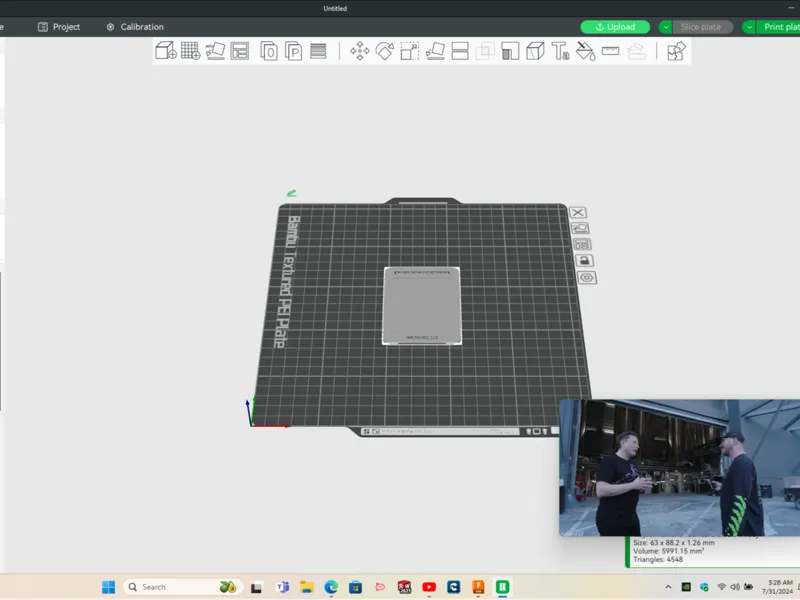The height and width of the screenshot is (600, 800).
Task: Select the Cut tool
Action: (x=460, y=51)
